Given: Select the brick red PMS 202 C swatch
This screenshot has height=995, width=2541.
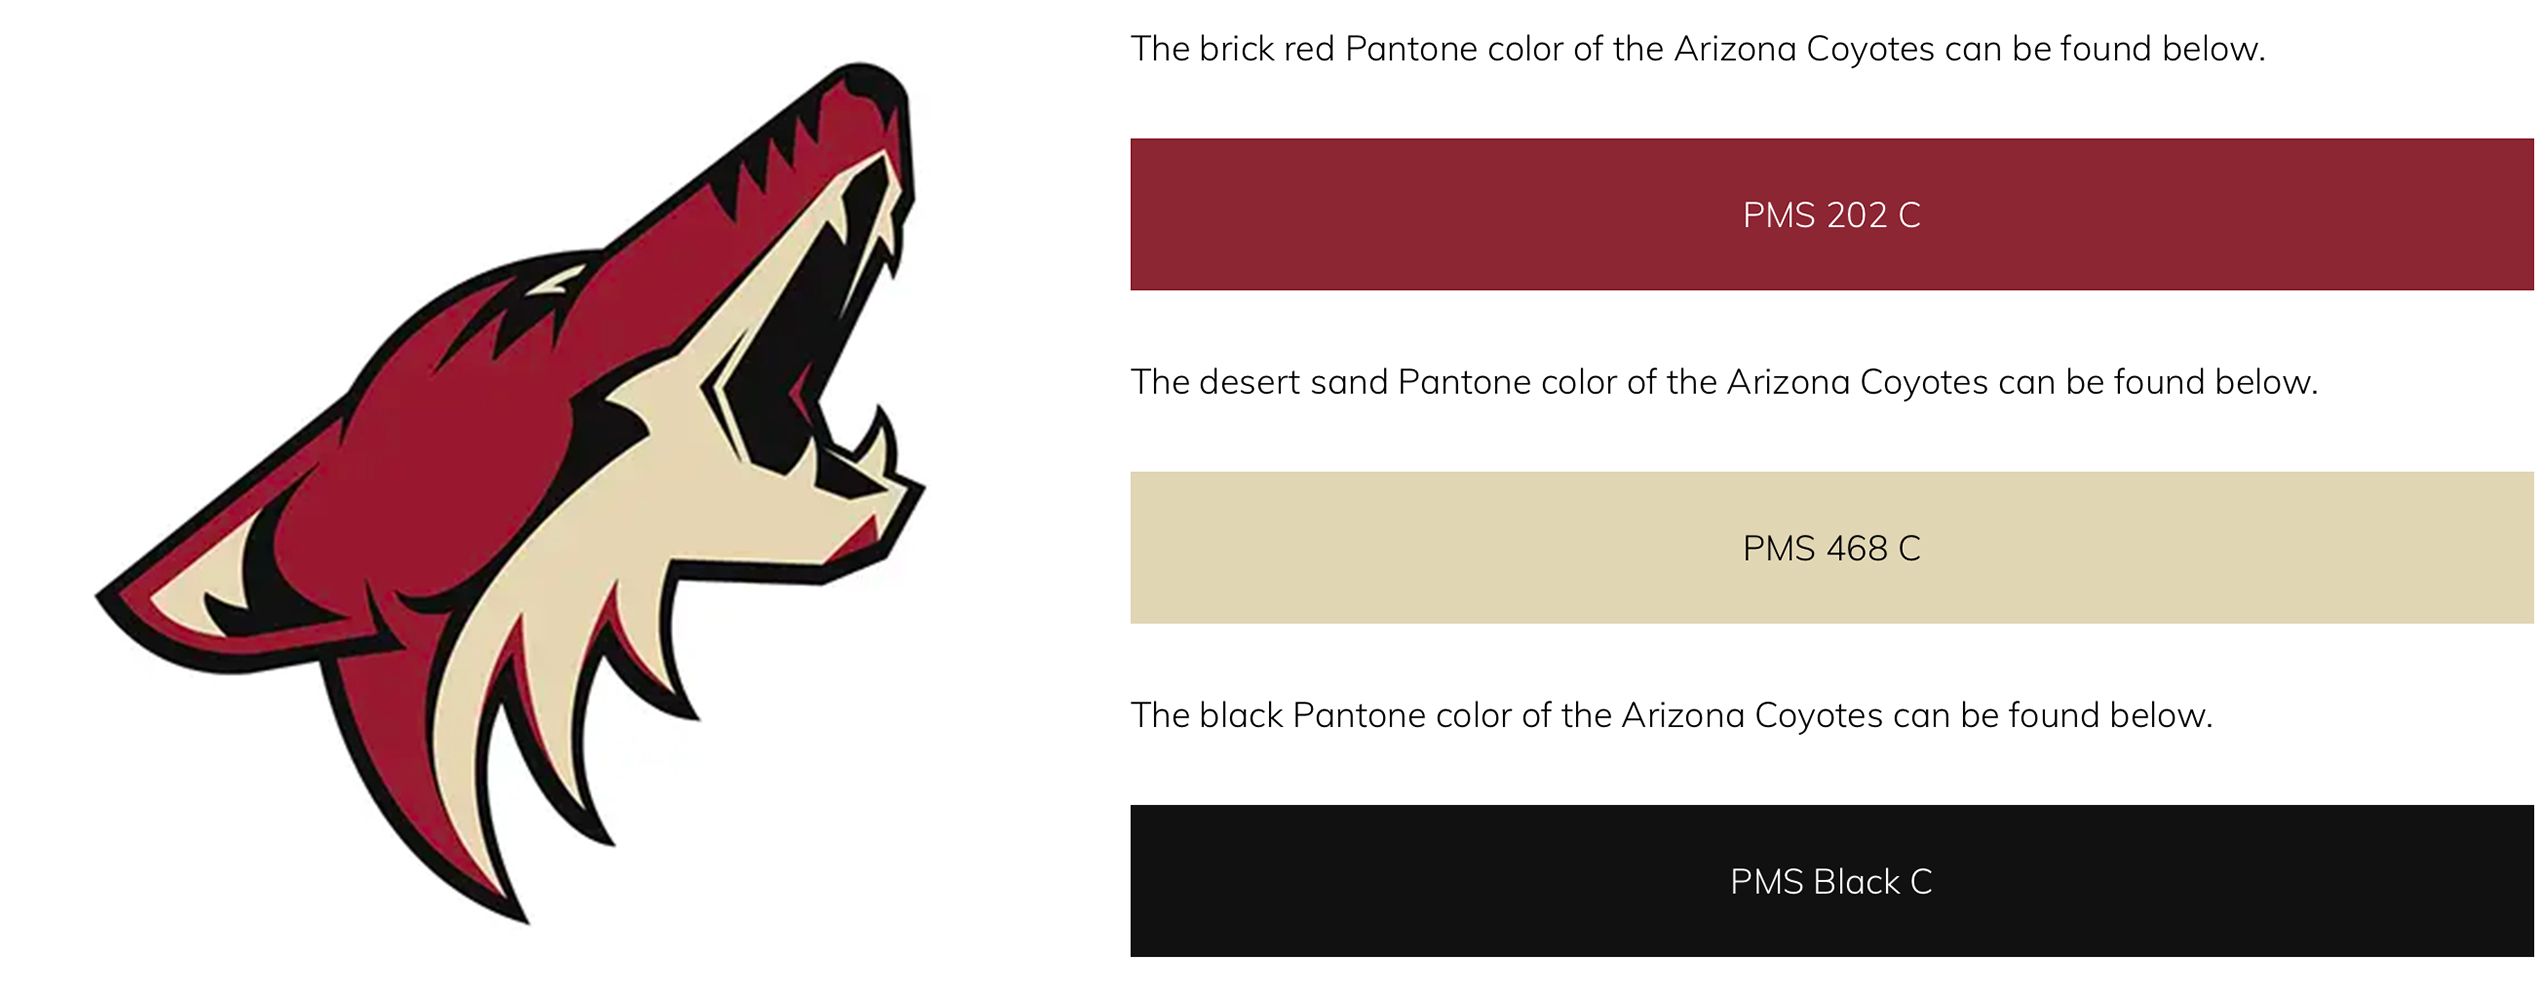Looking at the screenshot, I should (x=1831, y=214).
